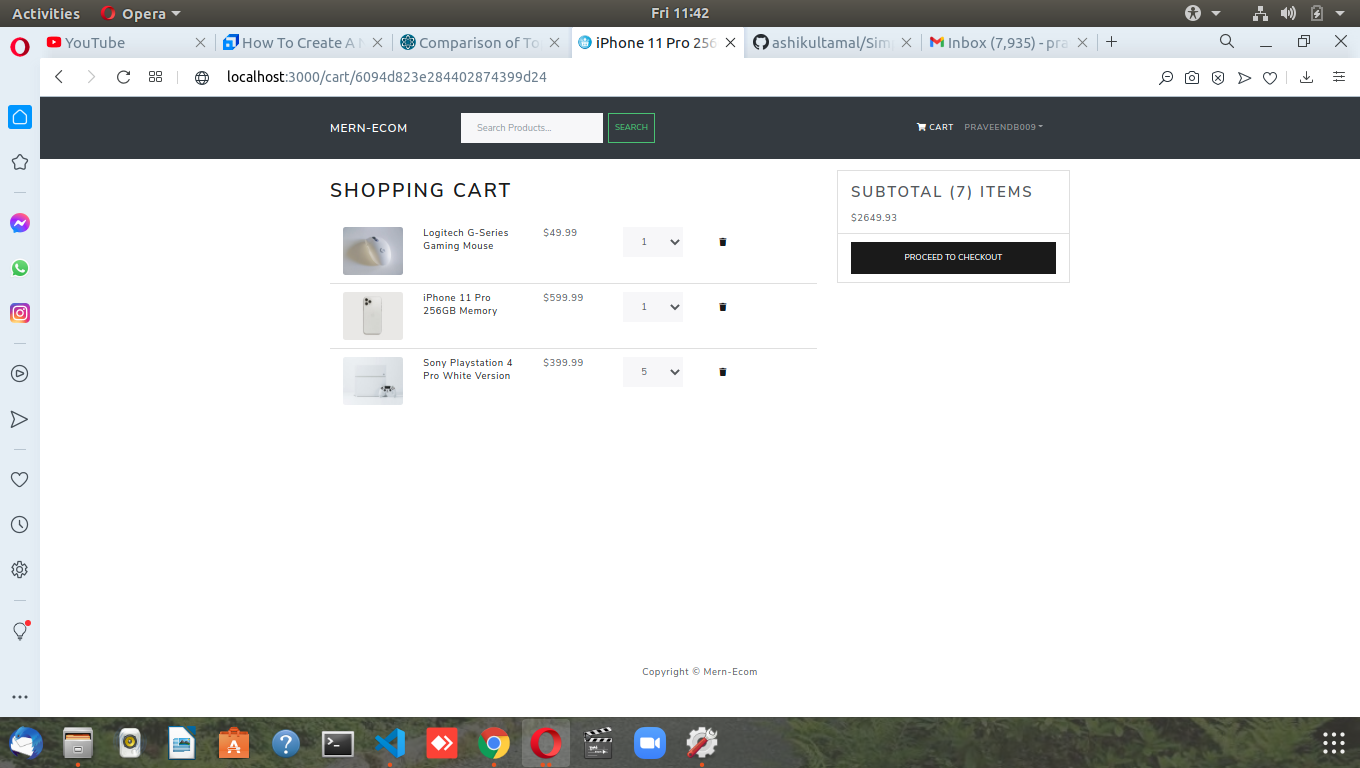Open Messenger in Opera sidebar
The image size is (1360, 768).
(19, 223)
